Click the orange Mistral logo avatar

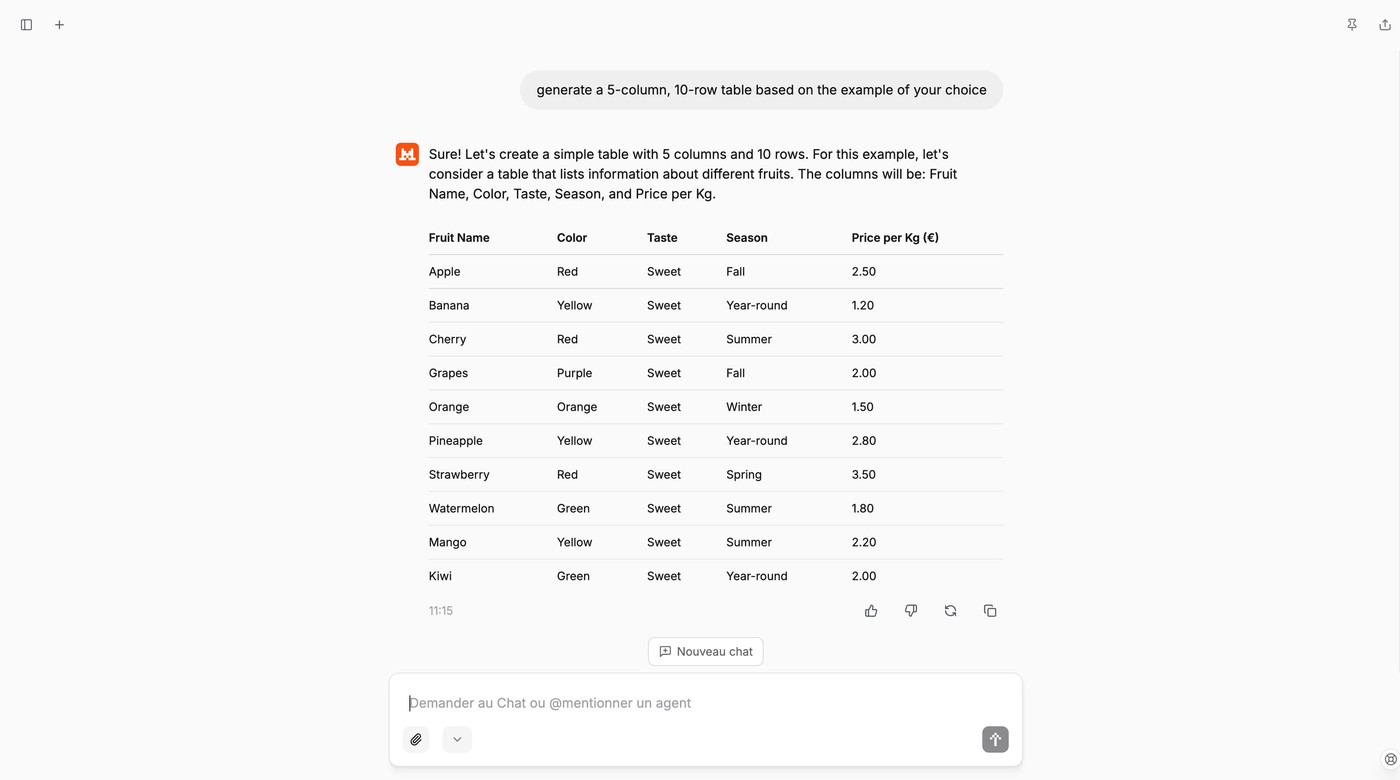(407, 154)
